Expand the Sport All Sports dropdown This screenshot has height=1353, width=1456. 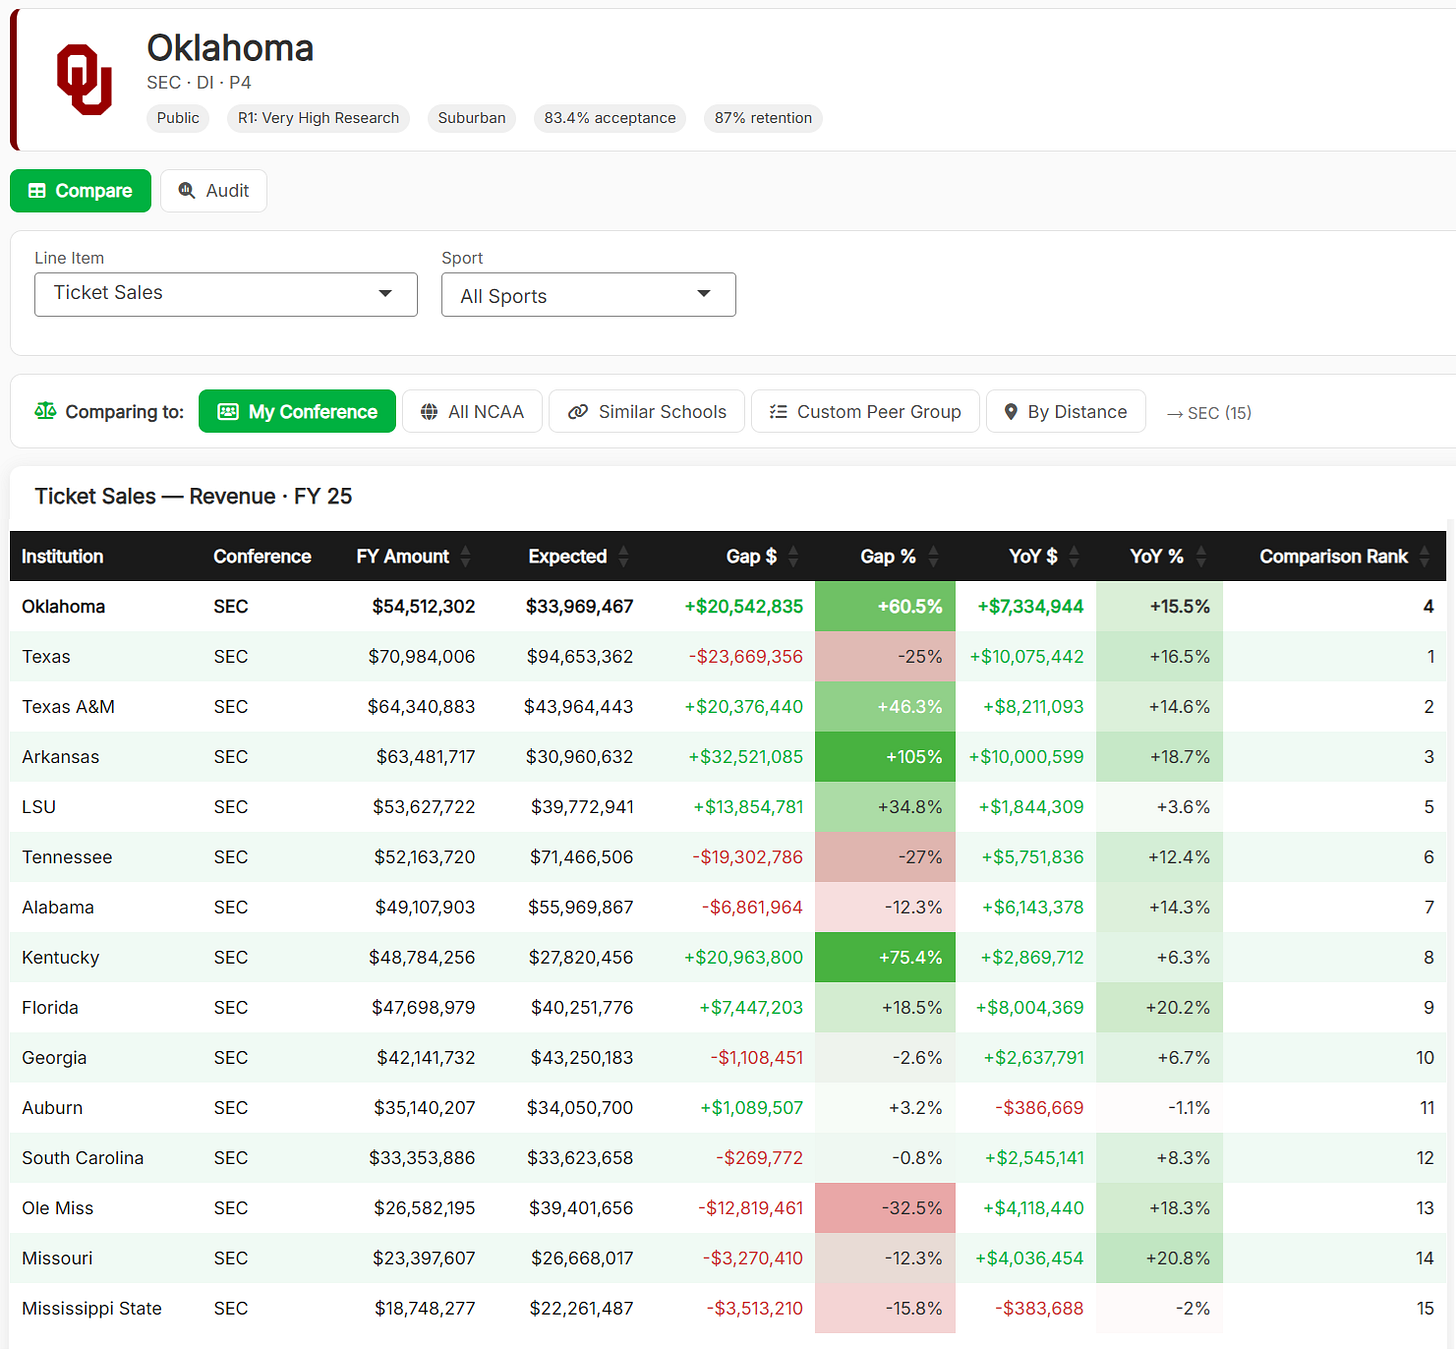588,295
